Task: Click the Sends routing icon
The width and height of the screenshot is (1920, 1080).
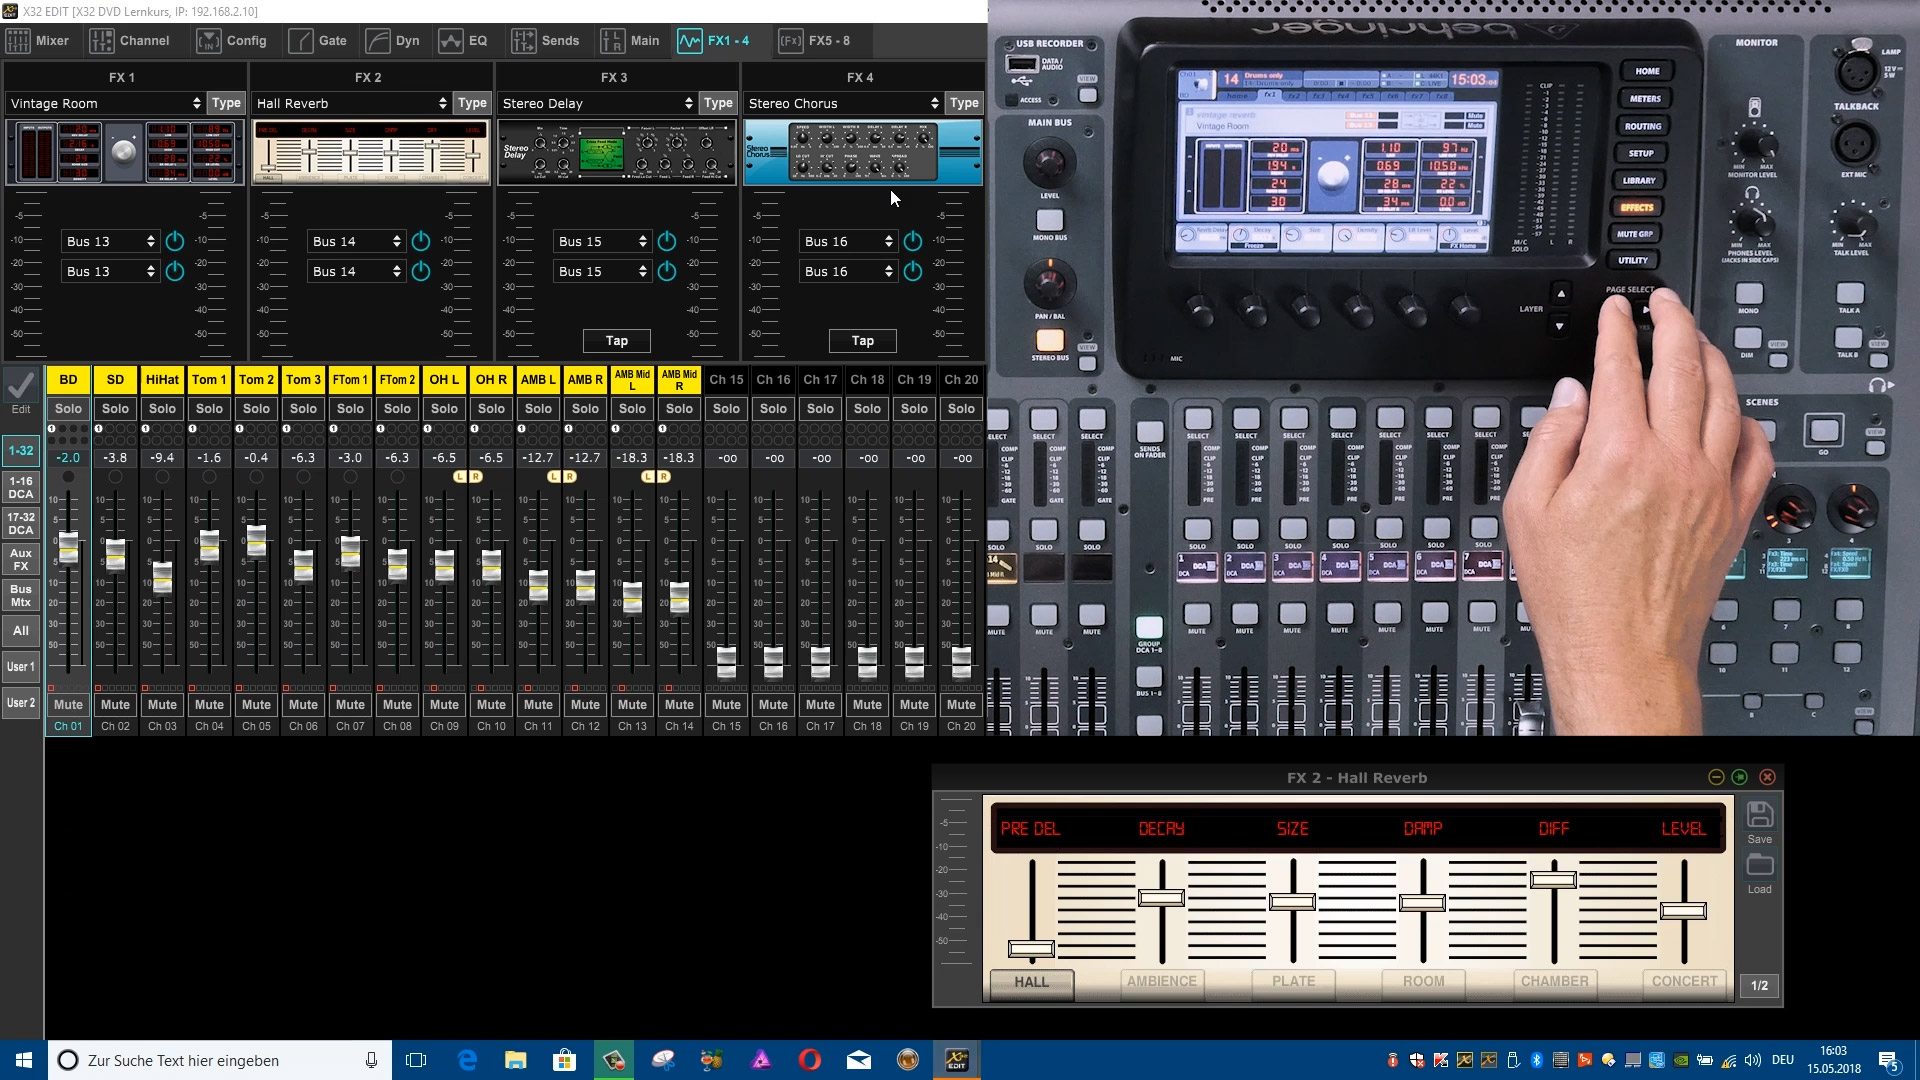Action: click(523, 41)
